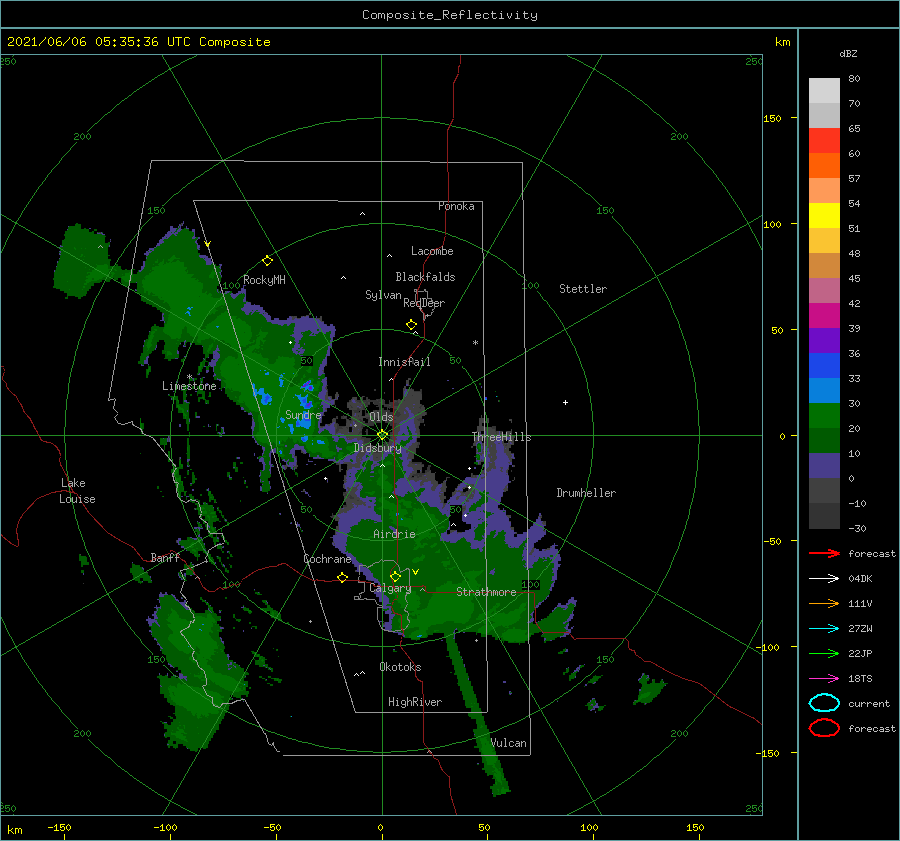
Task: Click the Stettler label
Action: [x=583, y=289]
